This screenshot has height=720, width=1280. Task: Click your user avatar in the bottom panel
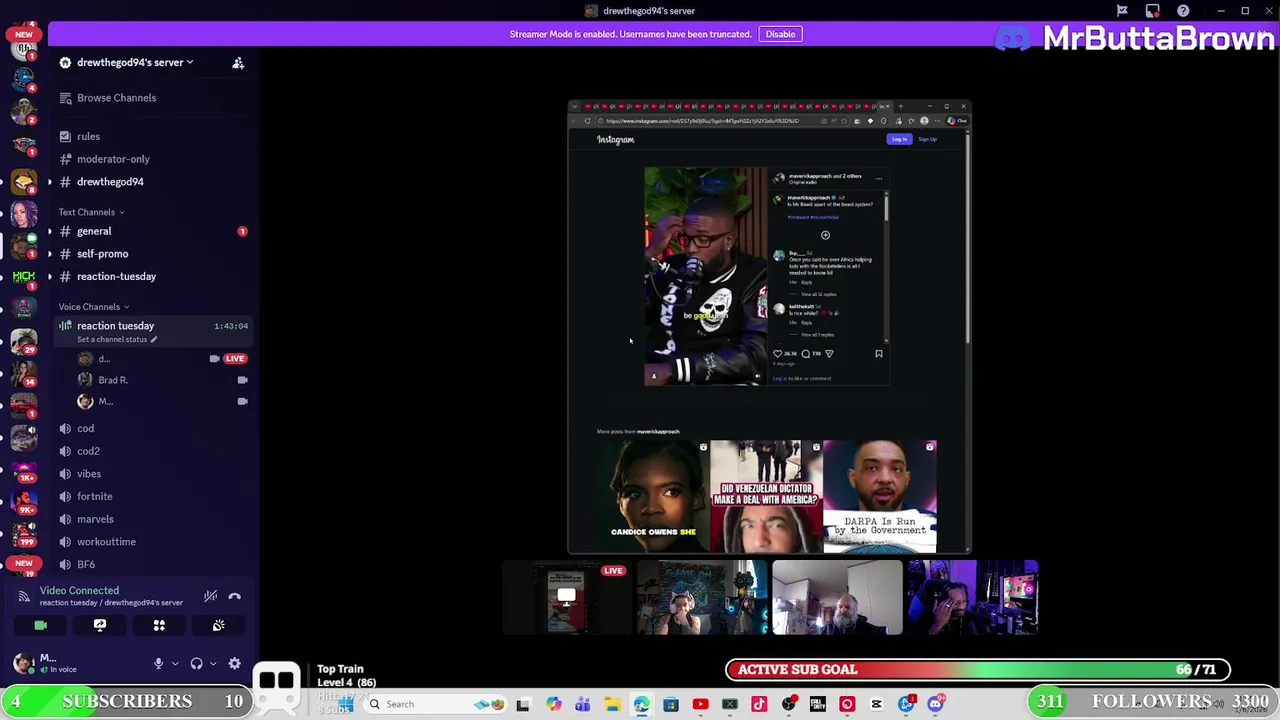coord(22,663)
